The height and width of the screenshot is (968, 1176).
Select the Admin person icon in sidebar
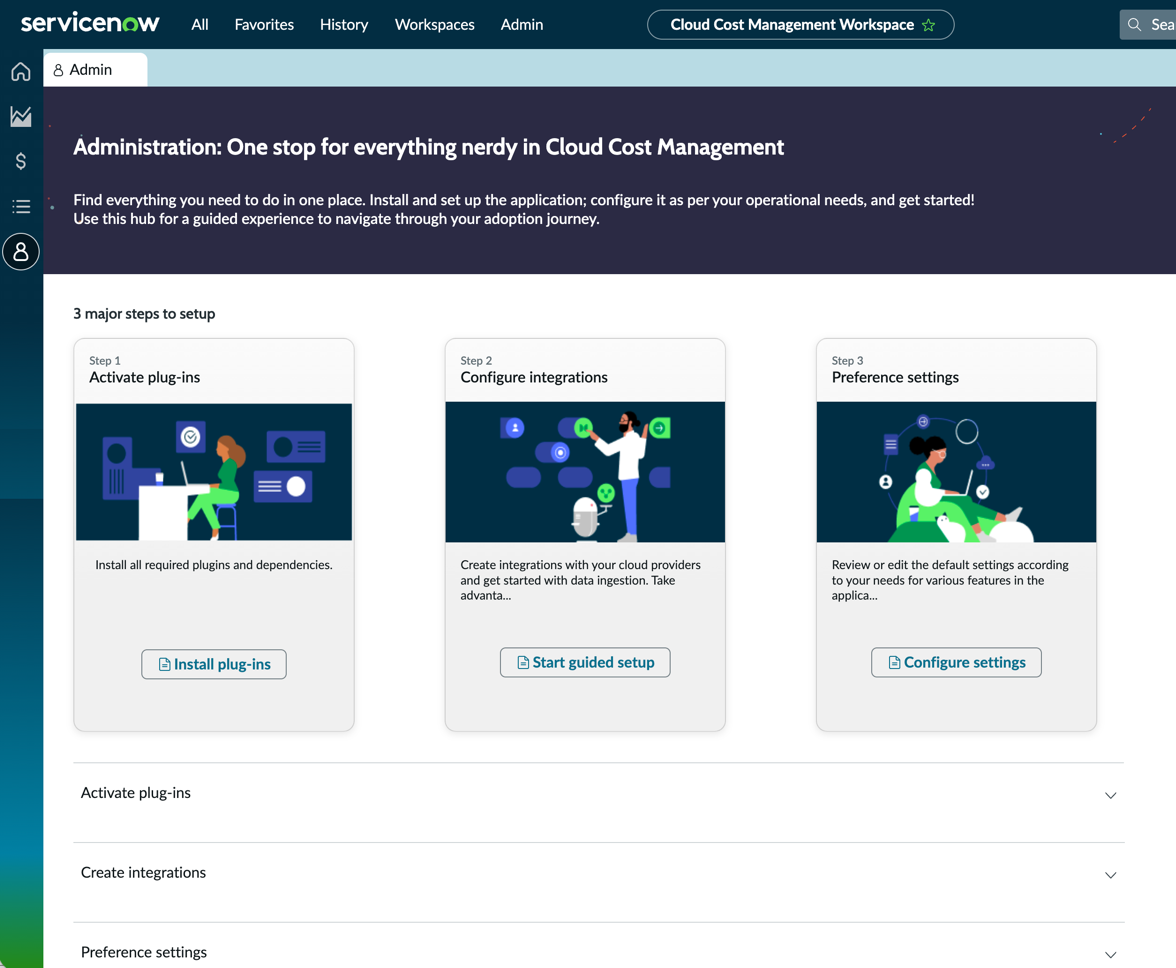click(x=21, y=252)
